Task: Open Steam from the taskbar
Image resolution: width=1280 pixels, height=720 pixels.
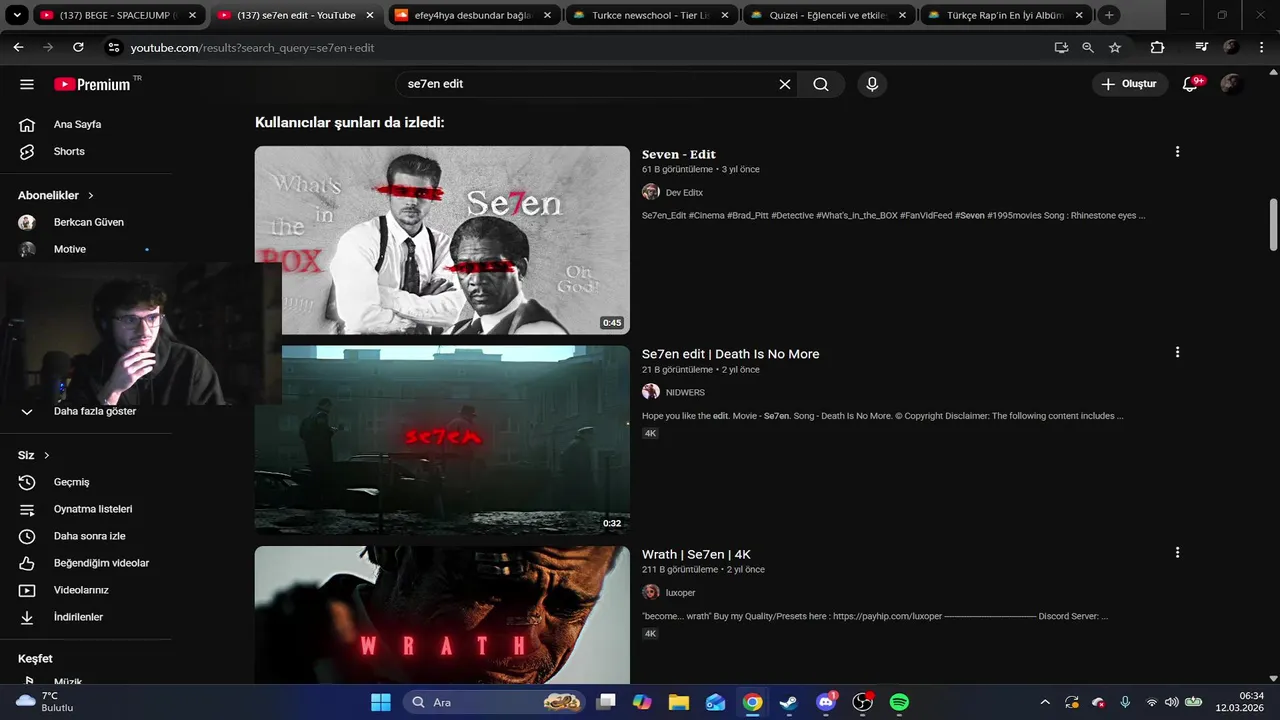Action: click(x=789, y=702)
